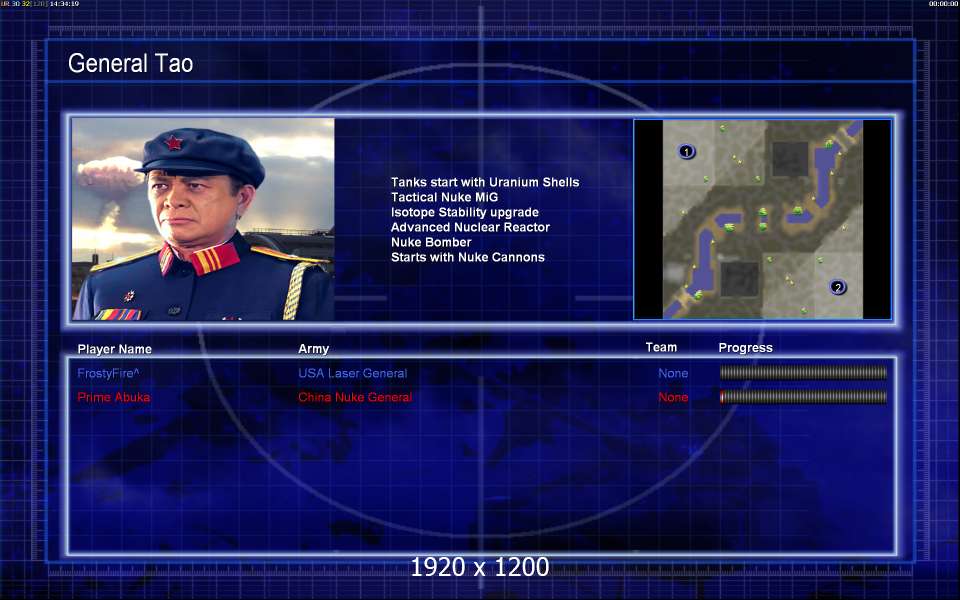Click the "China Nuke General" army entry
Screen dimensions: 960x600
pyautogui.click(x=355, y=397)
